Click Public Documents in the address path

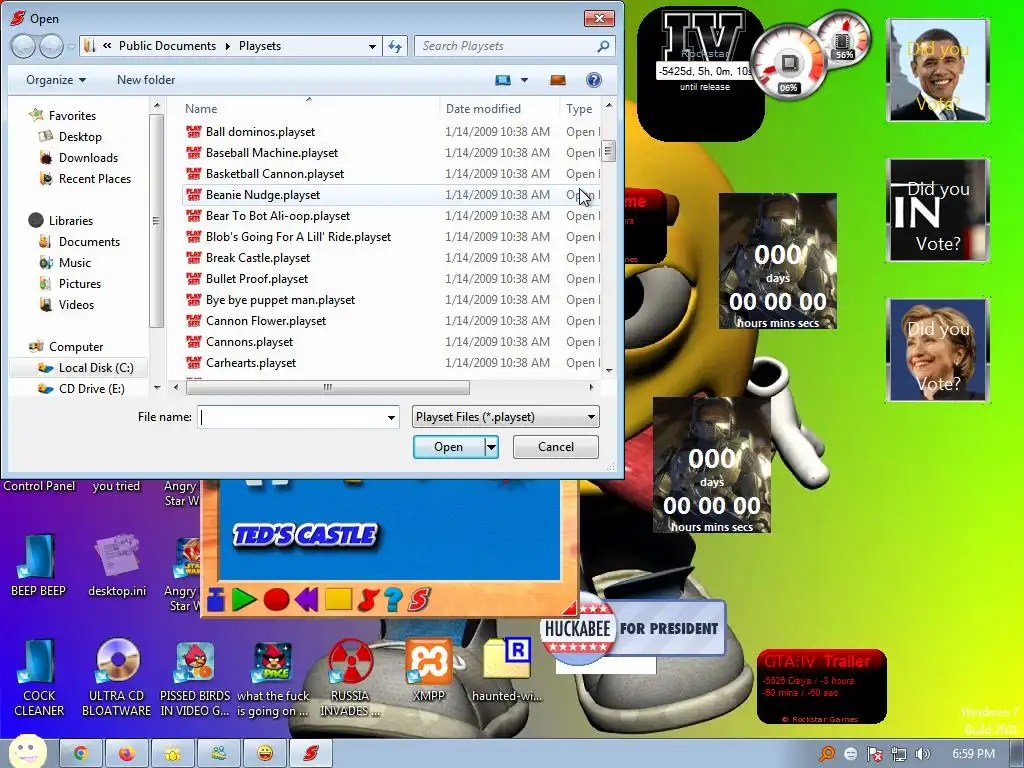click(167, 46)
